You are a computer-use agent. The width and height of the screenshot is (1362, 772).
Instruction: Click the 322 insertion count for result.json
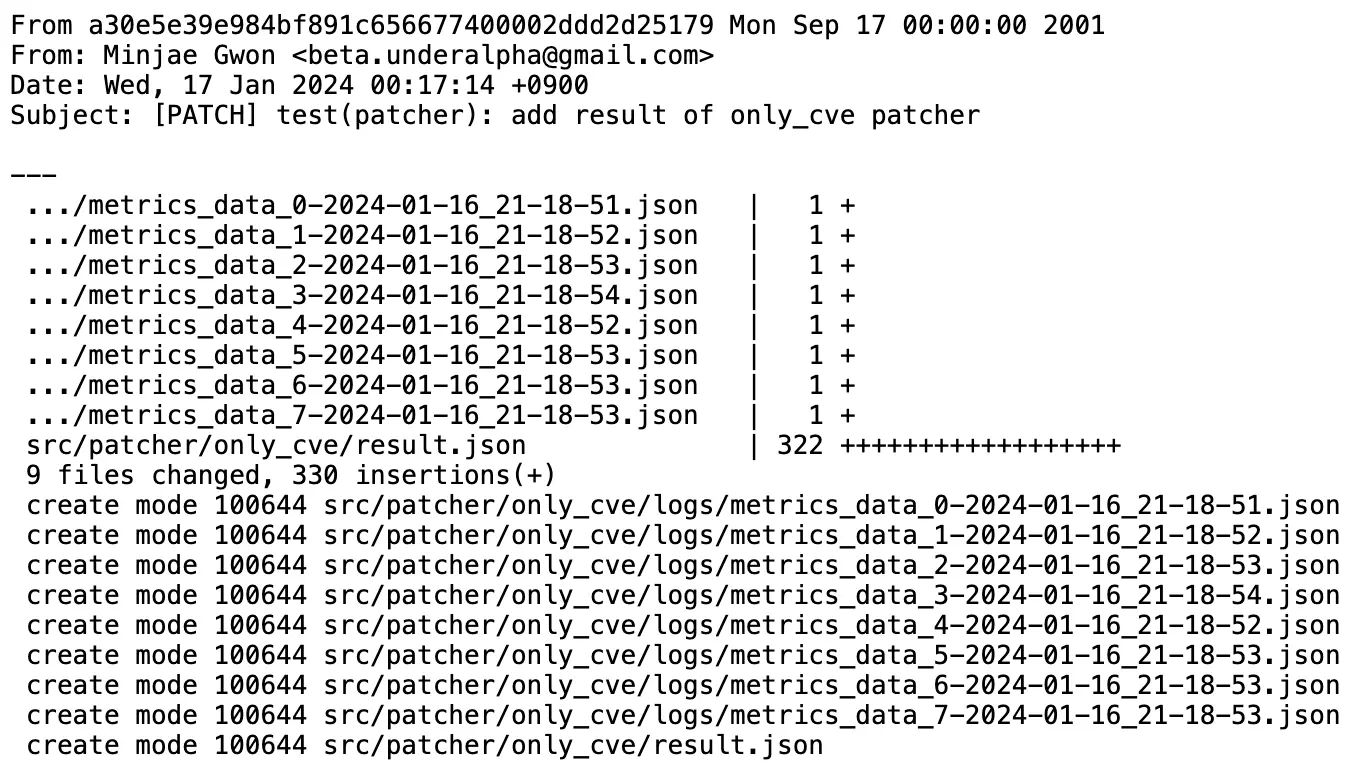[800, 445]
